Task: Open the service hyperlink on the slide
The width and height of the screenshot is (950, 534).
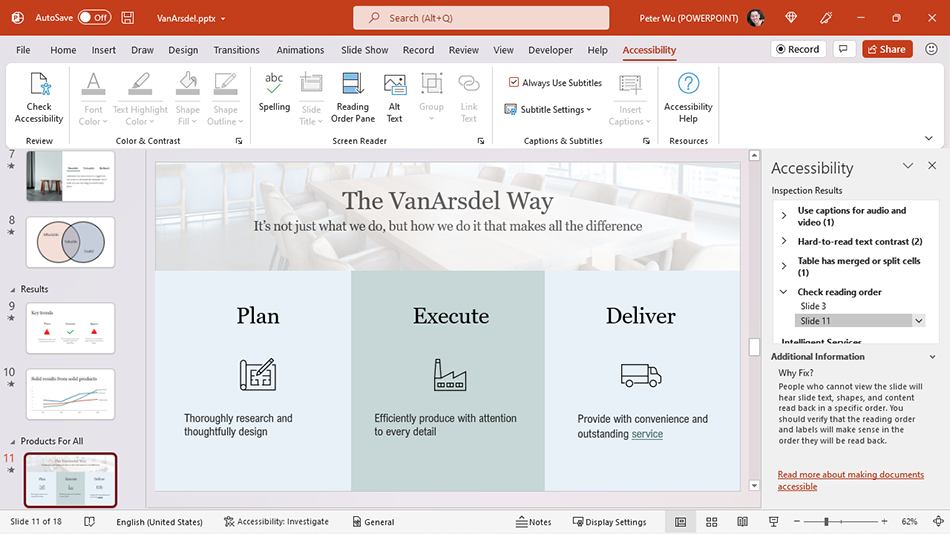Action: (647, 434)
